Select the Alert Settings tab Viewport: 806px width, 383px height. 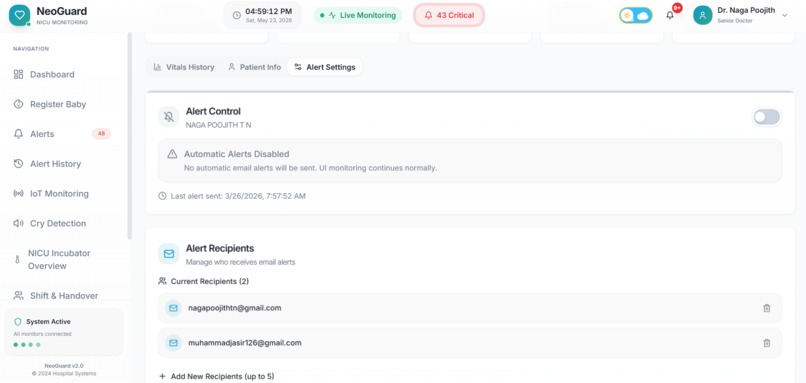coord(325,67)
